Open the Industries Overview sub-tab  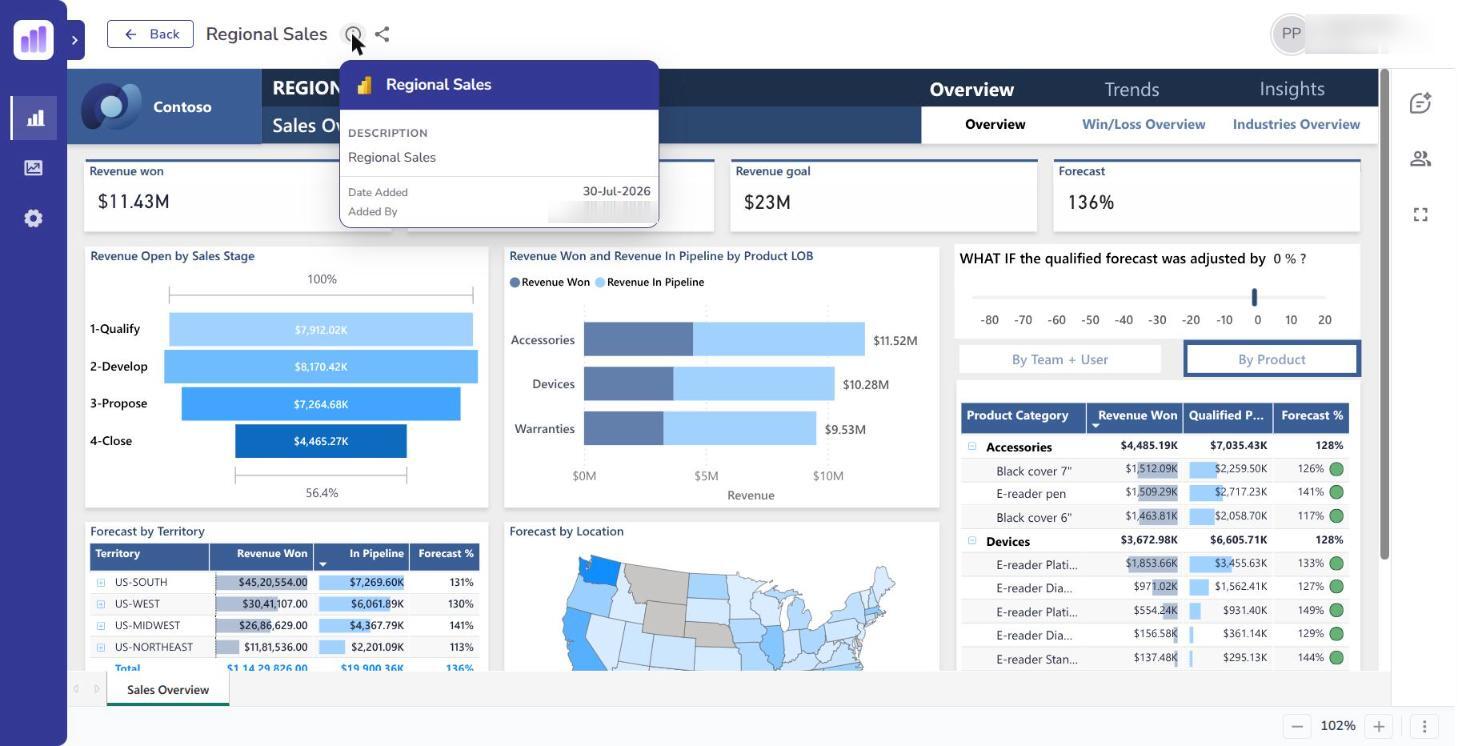tap(1296, 125)
